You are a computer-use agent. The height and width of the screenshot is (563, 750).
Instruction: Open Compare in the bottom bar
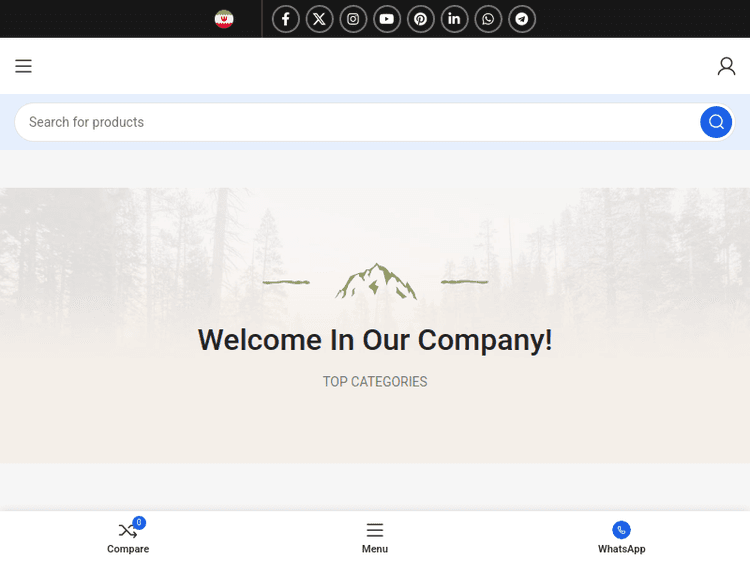(128, 538)
